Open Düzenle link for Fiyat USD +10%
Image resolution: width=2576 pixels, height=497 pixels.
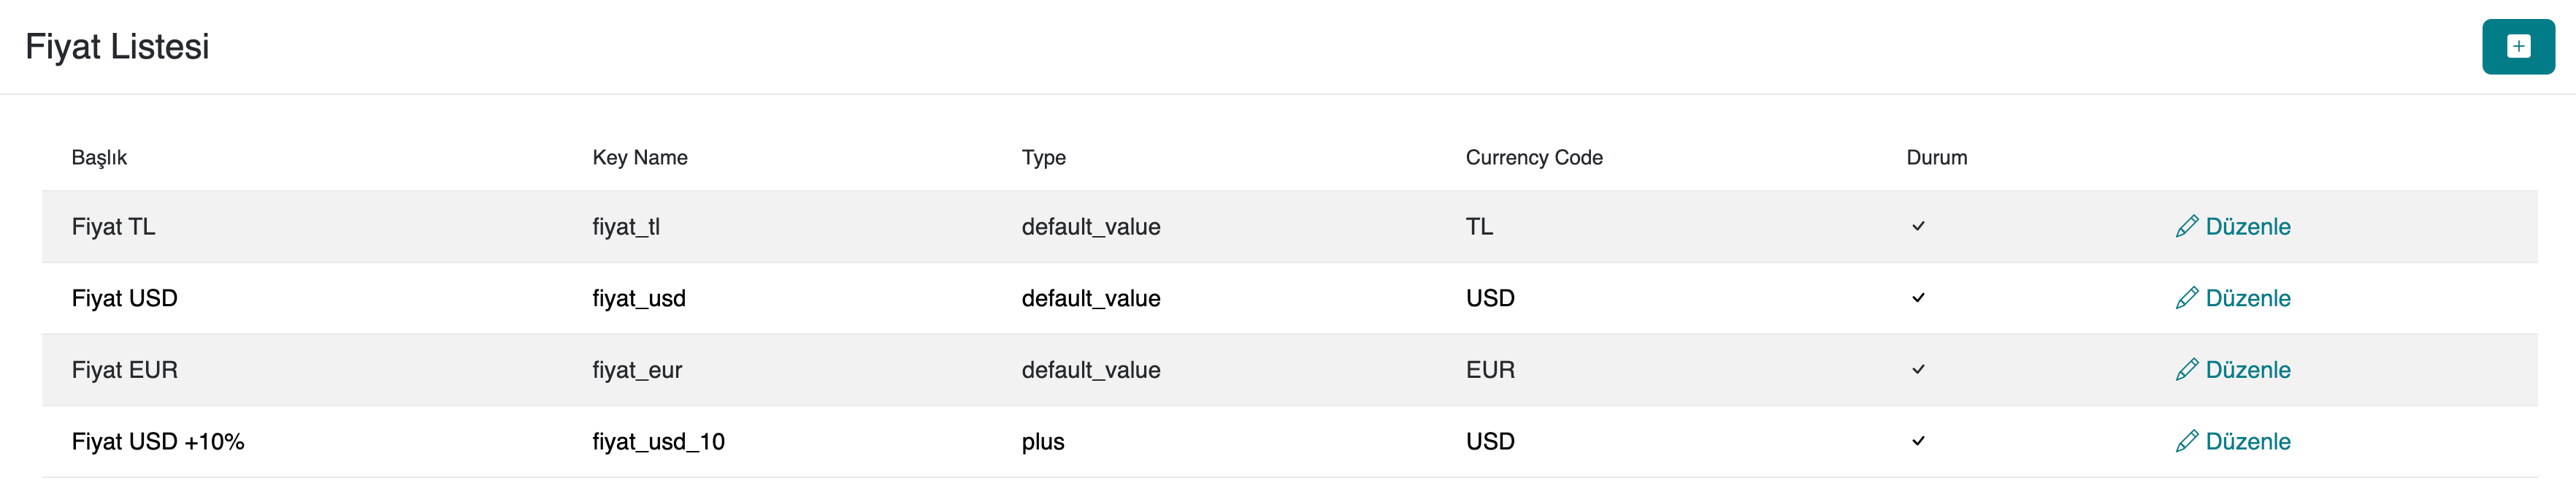pos(2247,441)
